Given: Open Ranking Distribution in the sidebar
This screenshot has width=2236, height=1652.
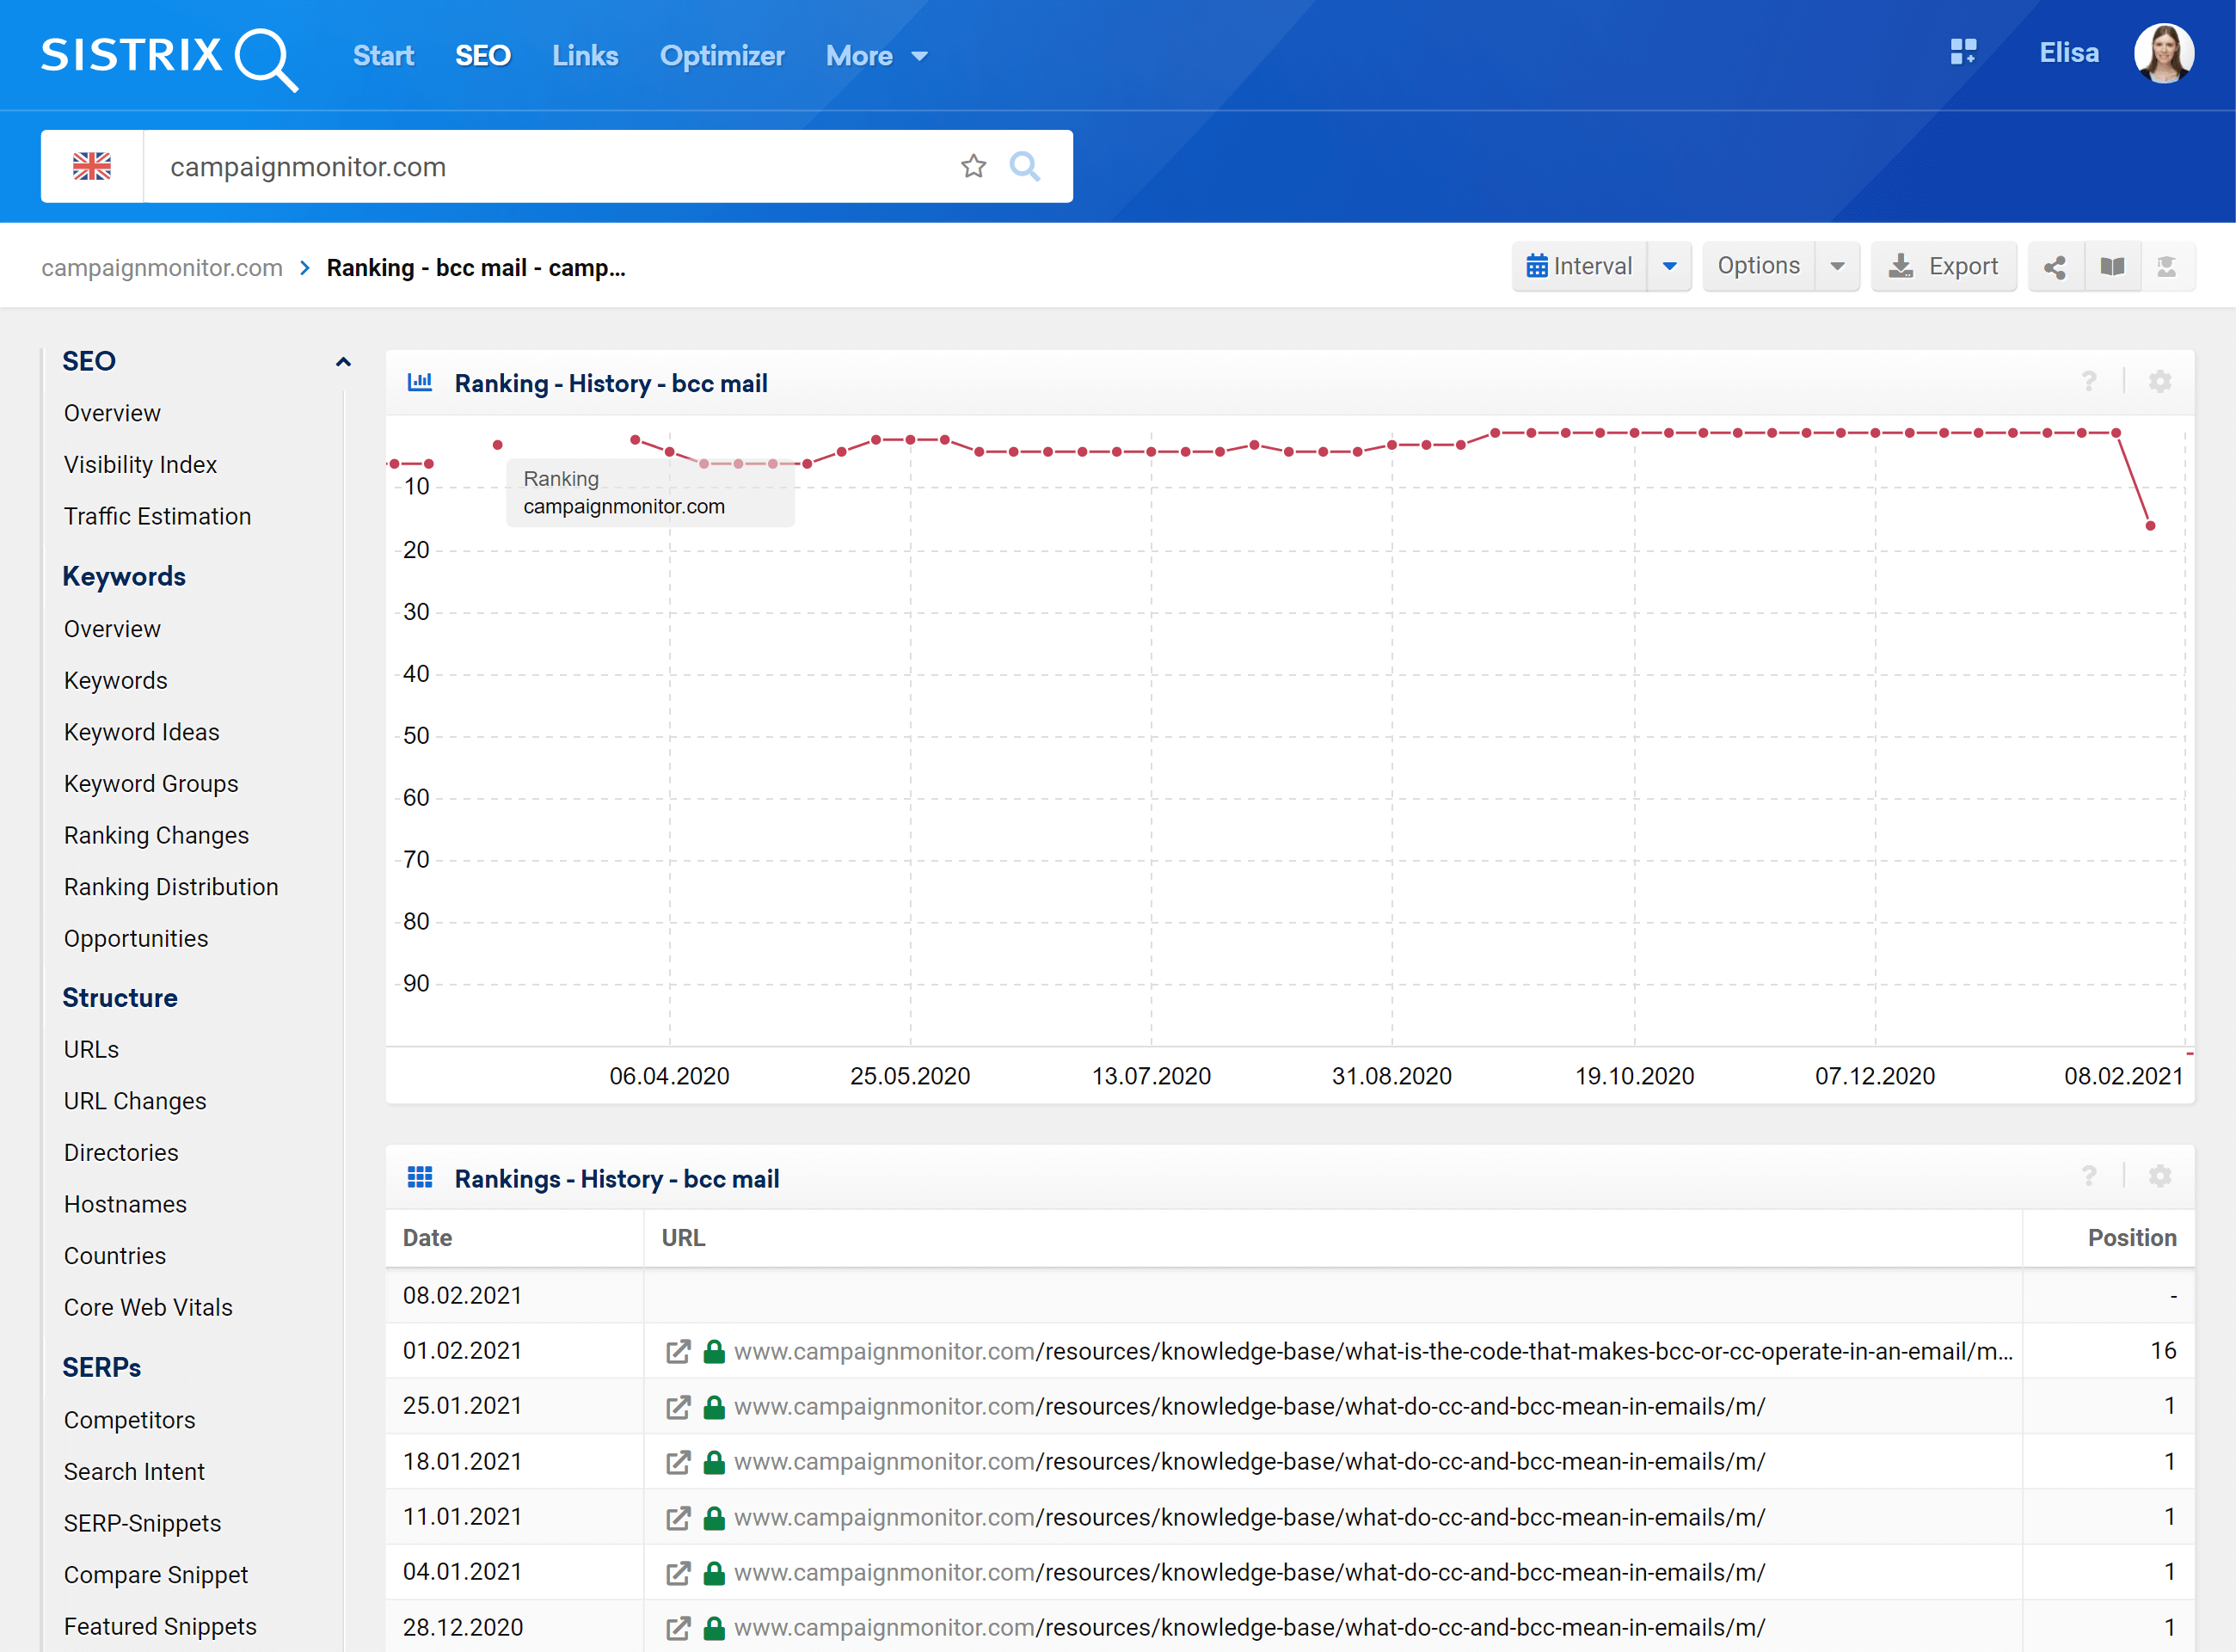Looking at the screenshot, I should (171, 887).
